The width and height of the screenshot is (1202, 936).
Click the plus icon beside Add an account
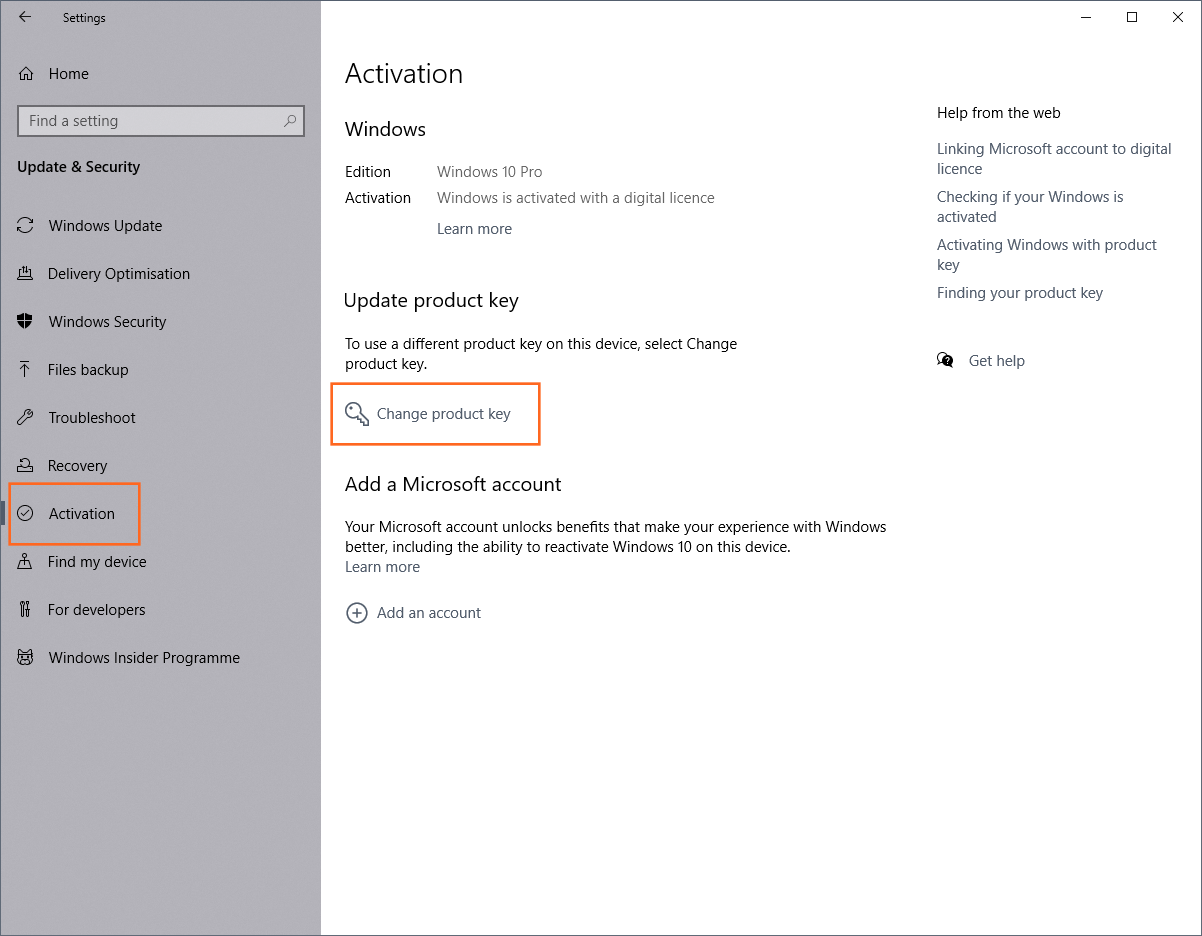(x=357, y=613)
